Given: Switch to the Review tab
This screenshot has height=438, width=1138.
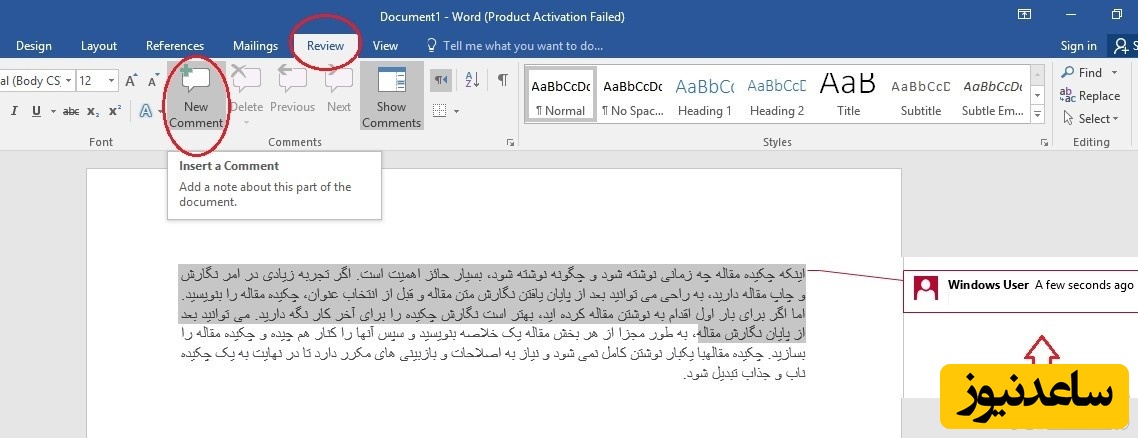Looking at the screenshot, I should click(325, 46).
